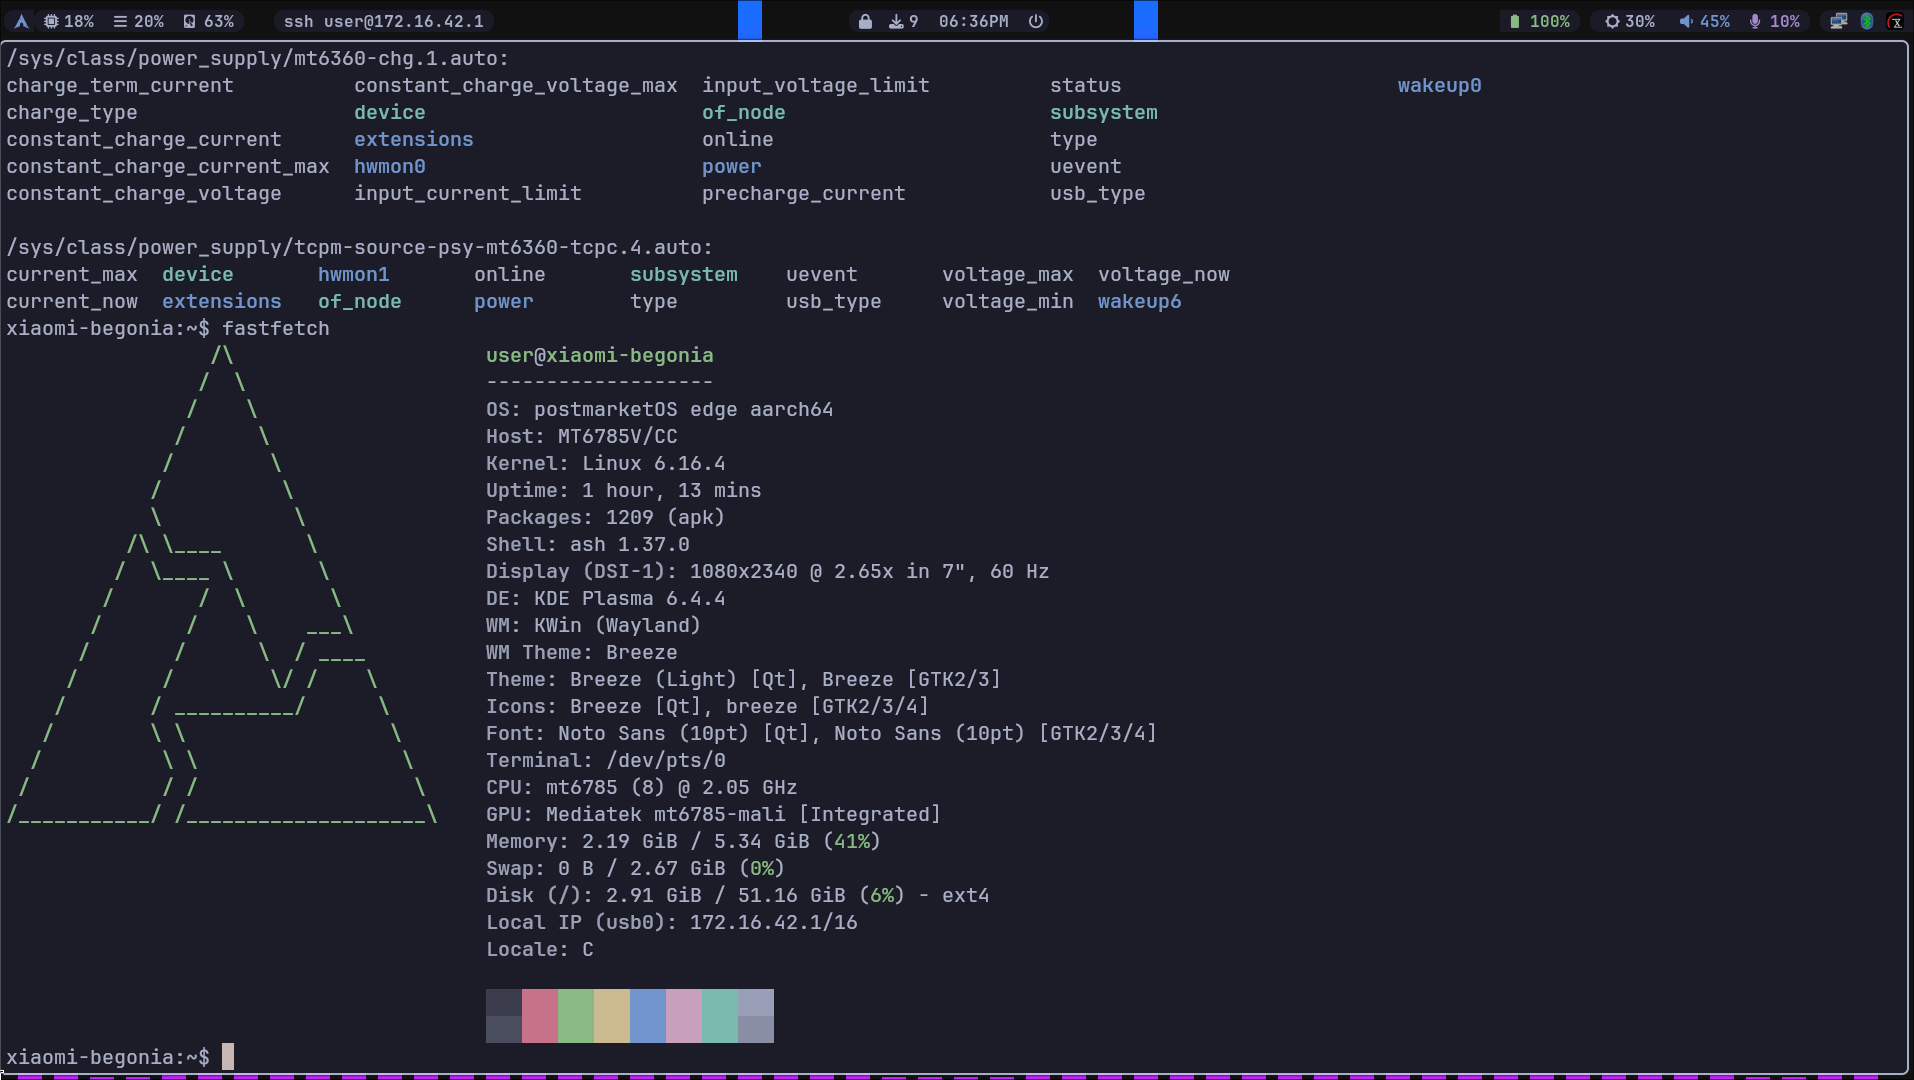This screenshot has height=1080, width=1914.
Task: Click 'CPU: mt6785 (8) @ 2.05 GHz' line
Action: (642, 787)
